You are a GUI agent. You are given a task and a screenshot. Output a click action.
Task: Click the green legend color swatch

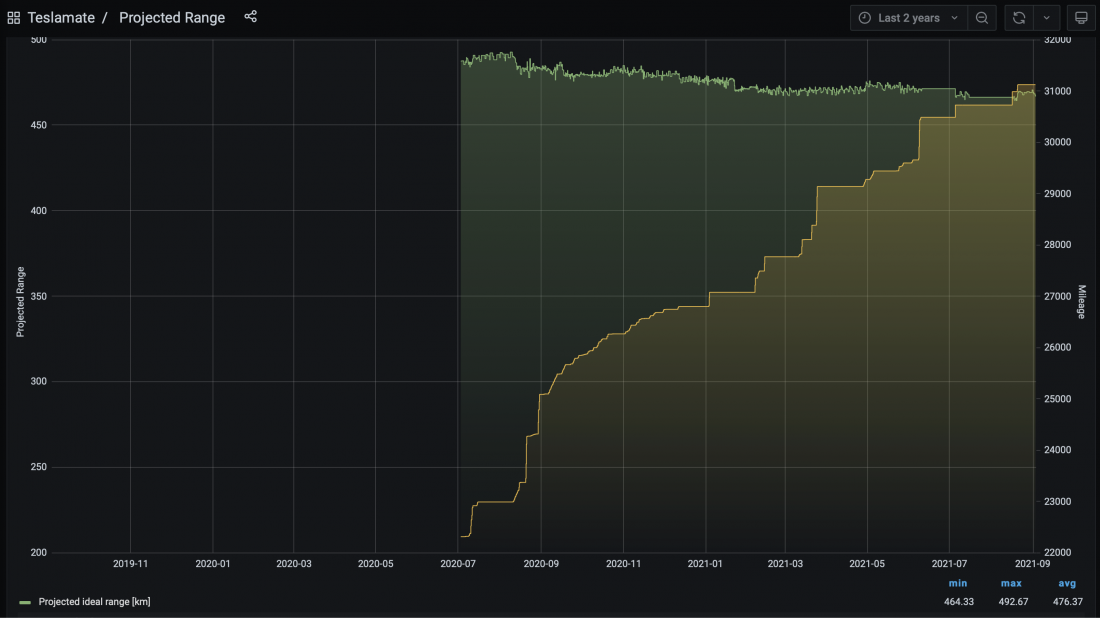coord(25,603)
